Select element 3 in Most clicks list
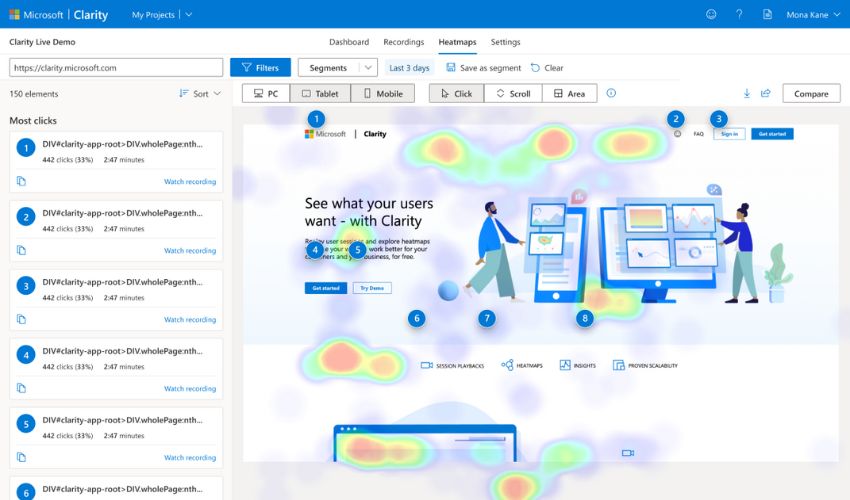The height and width of the screenshot is (500, 850). point(116,299)
